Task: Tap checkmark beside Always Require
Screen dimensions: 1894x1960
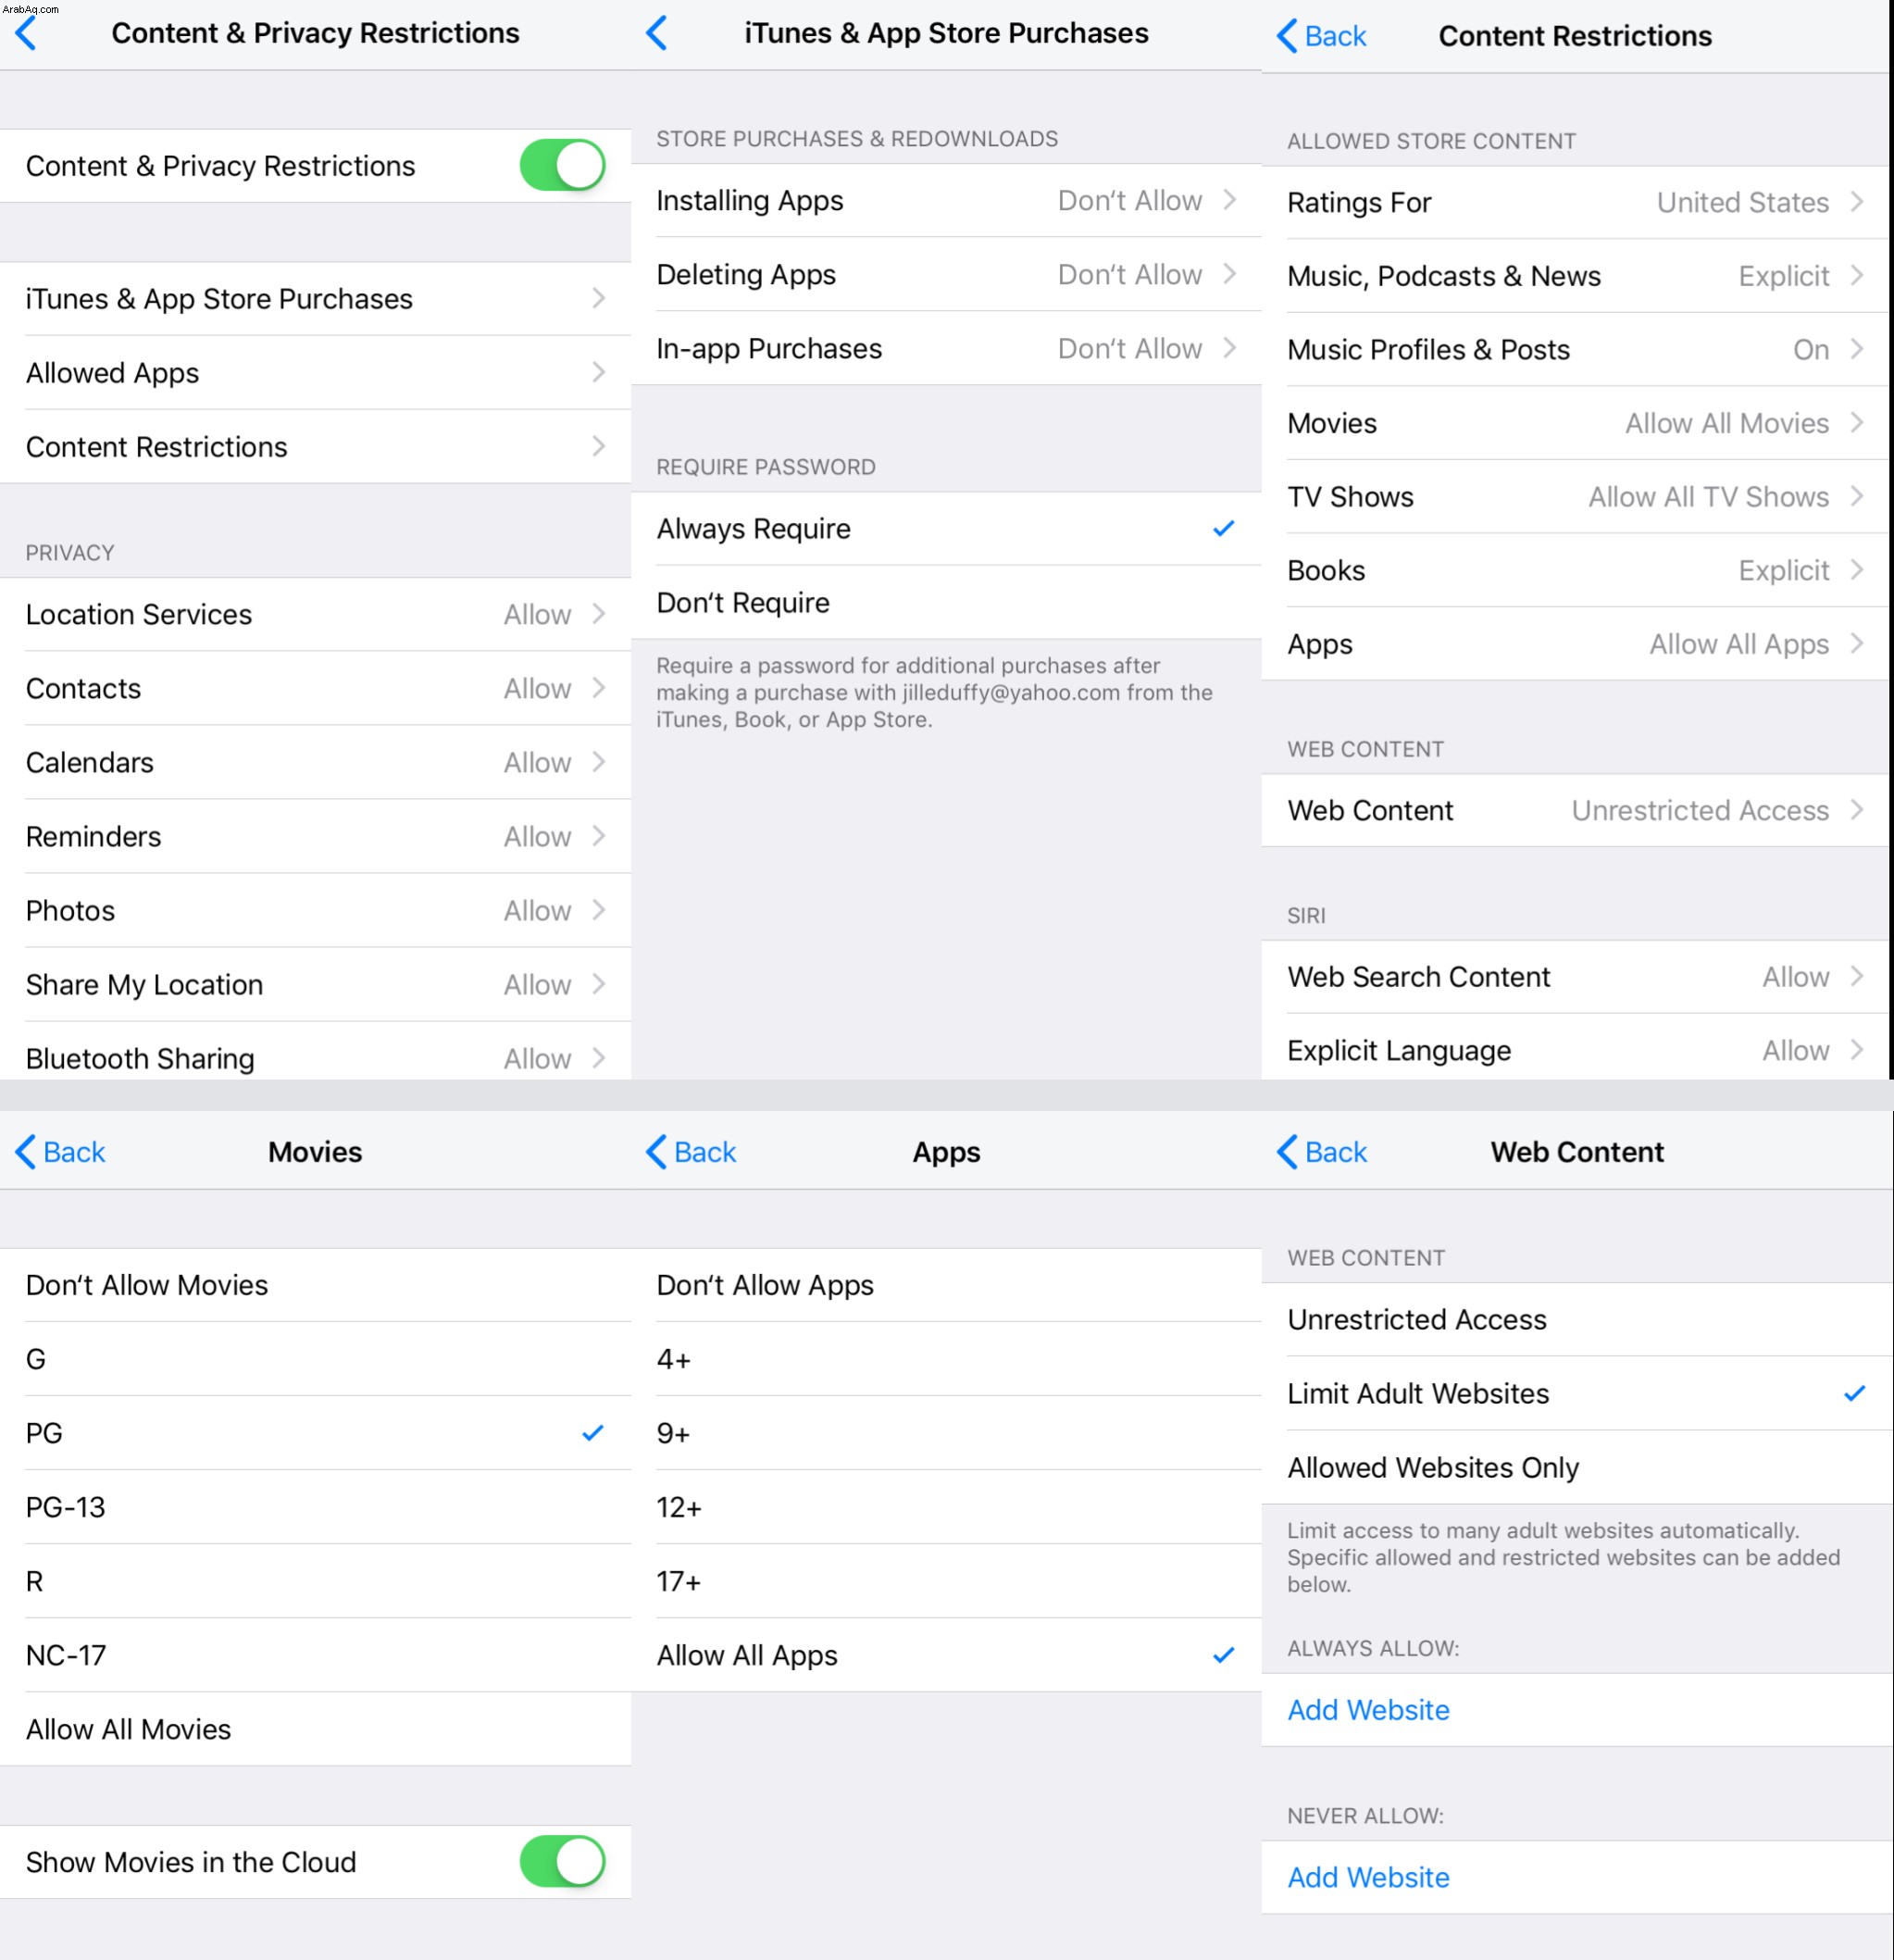Action: tap(1223, 528)
